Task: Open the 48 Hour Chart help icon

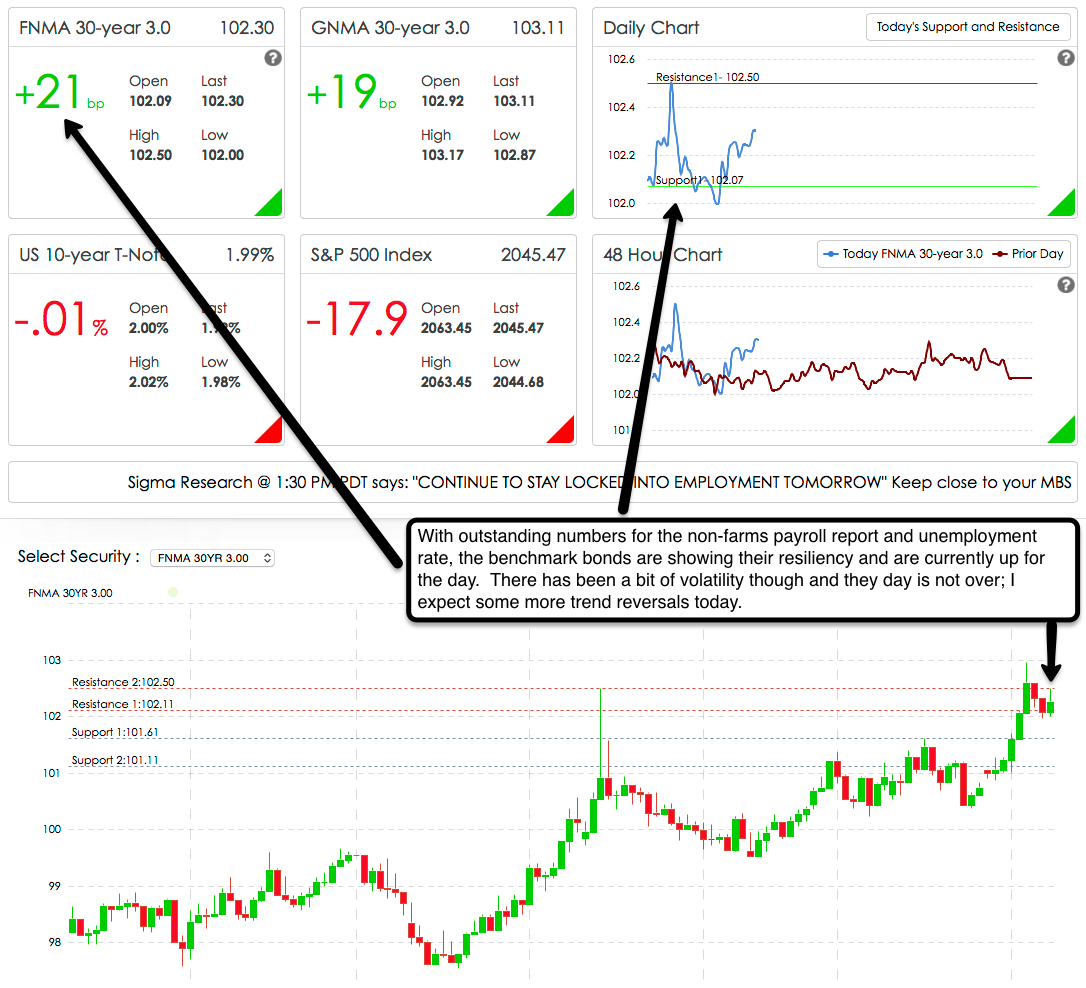Action: pos(1065,285)
